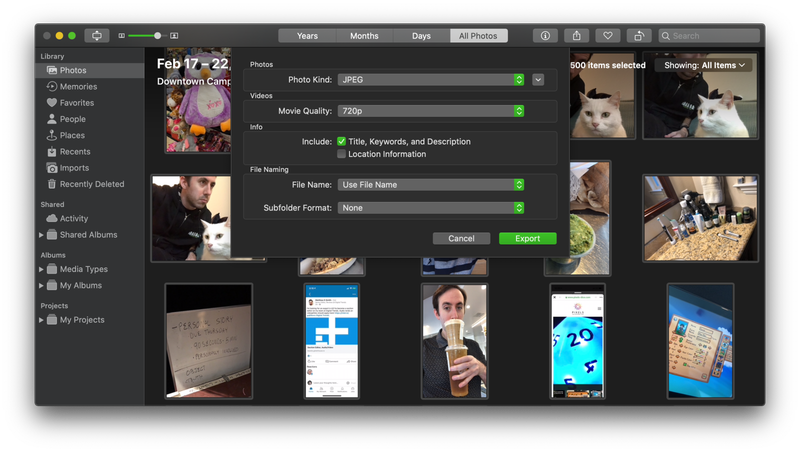Viewport: 800px width, 452px height.
Task: Open Recently Deleted in sidebar
Action: coord(91,184)
